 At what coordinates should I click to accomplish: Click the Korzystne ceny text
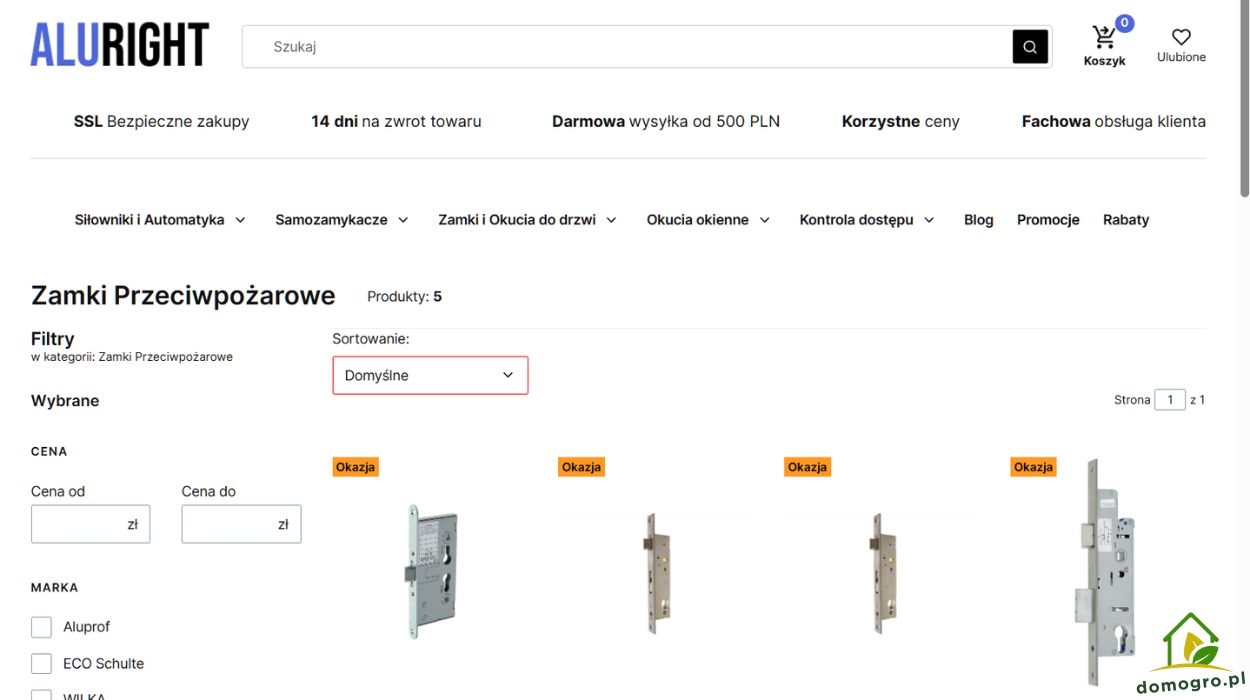click(901, 122)
